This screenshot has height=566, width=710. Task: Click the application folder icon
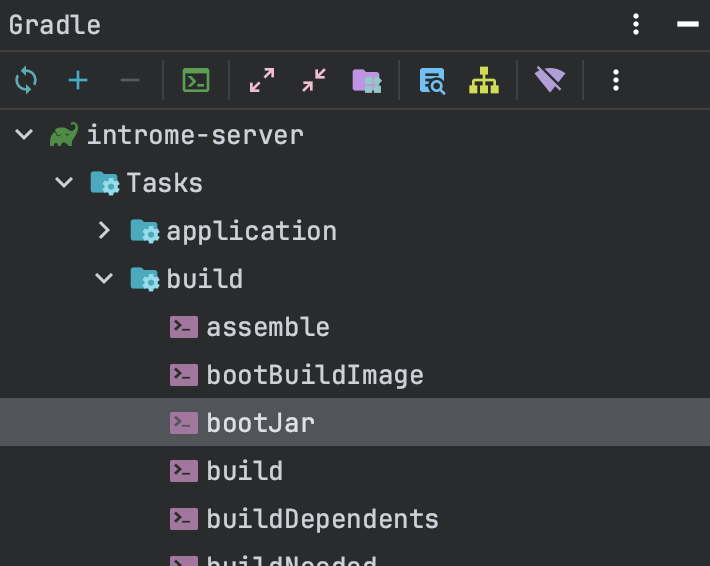click(145, 231)
